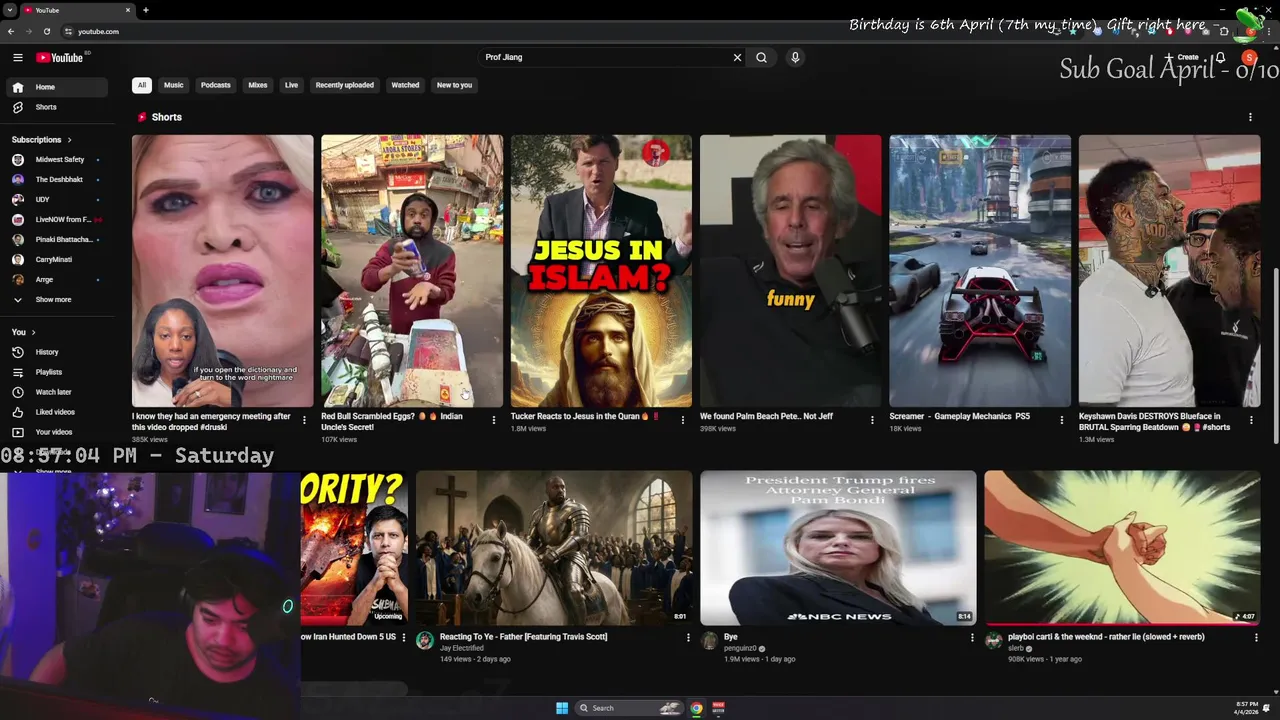Open the Windows Start menu
This screenshot has height=720, width=1280.
tap(562, 708)
